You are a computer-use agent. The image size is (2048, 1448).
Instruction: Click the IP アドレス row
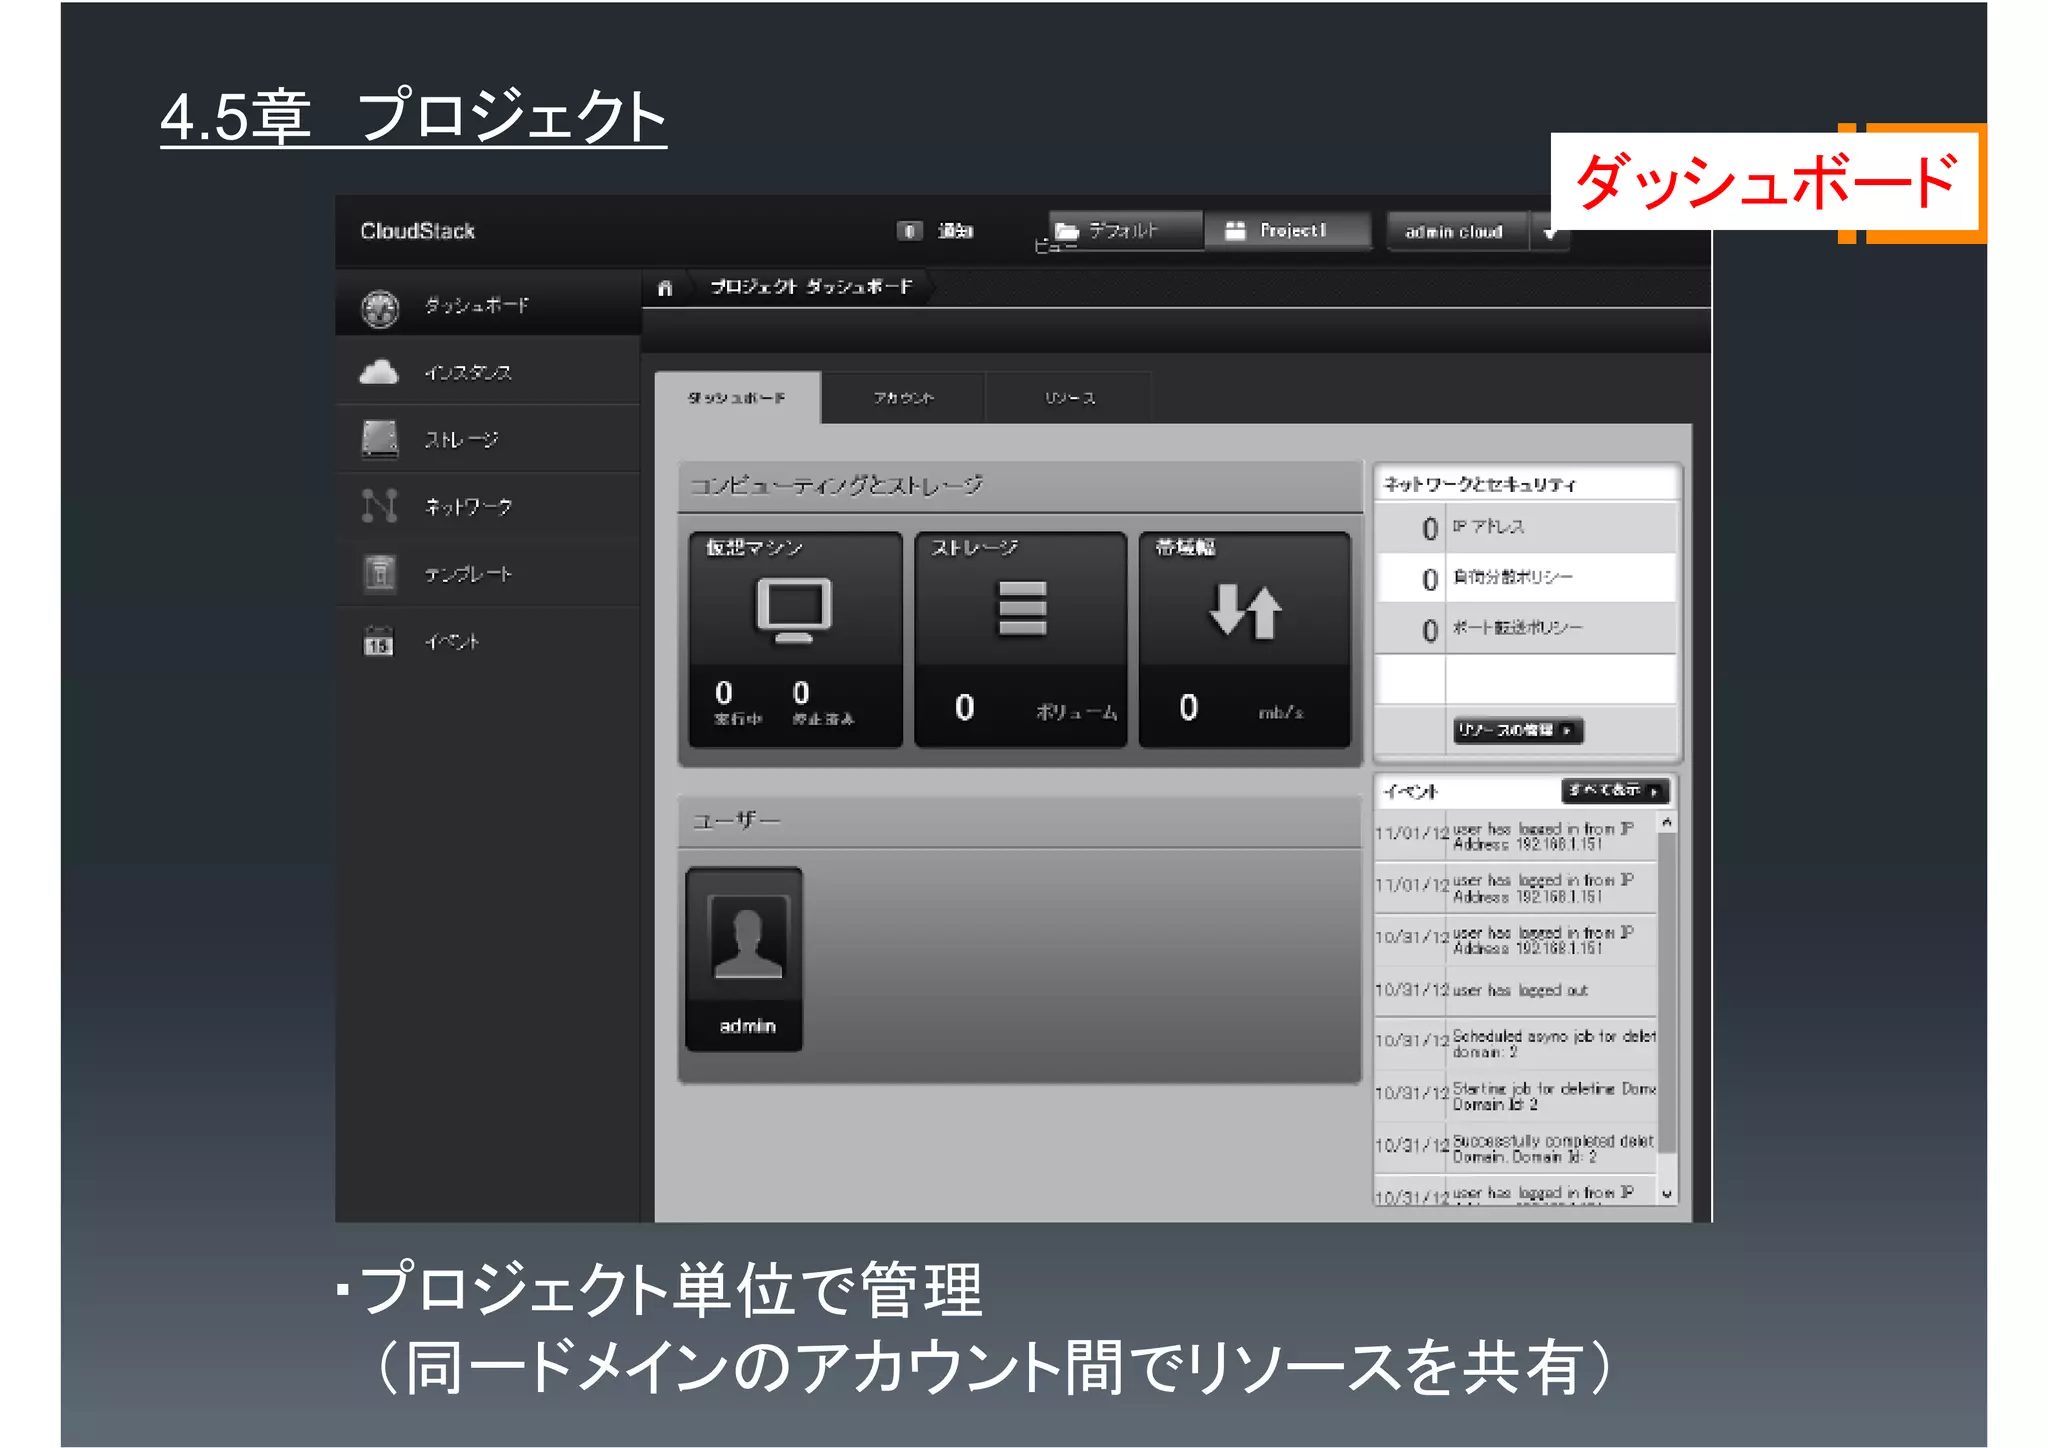coord(1526,528)
